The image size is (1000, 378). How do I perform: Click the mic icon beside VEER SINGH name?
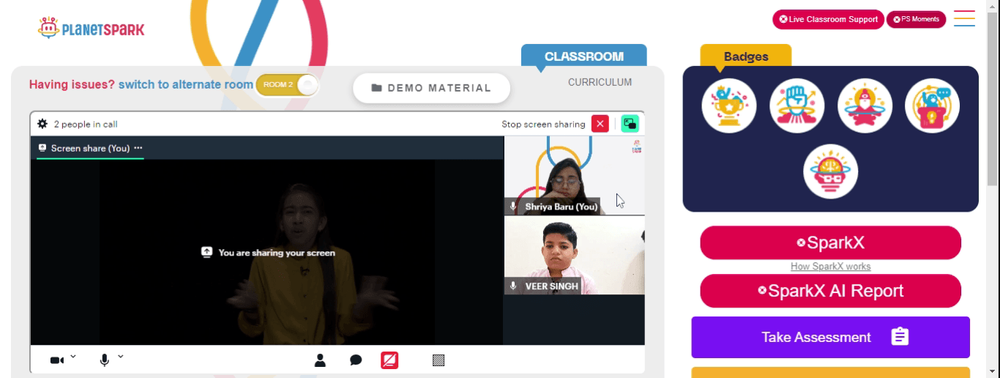[513, 286]
